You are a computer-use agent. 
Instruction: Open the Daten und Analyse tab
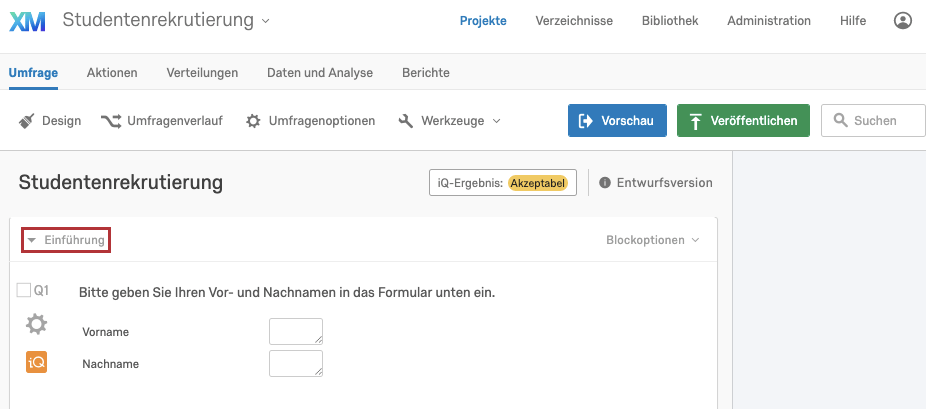coord(319,72)
